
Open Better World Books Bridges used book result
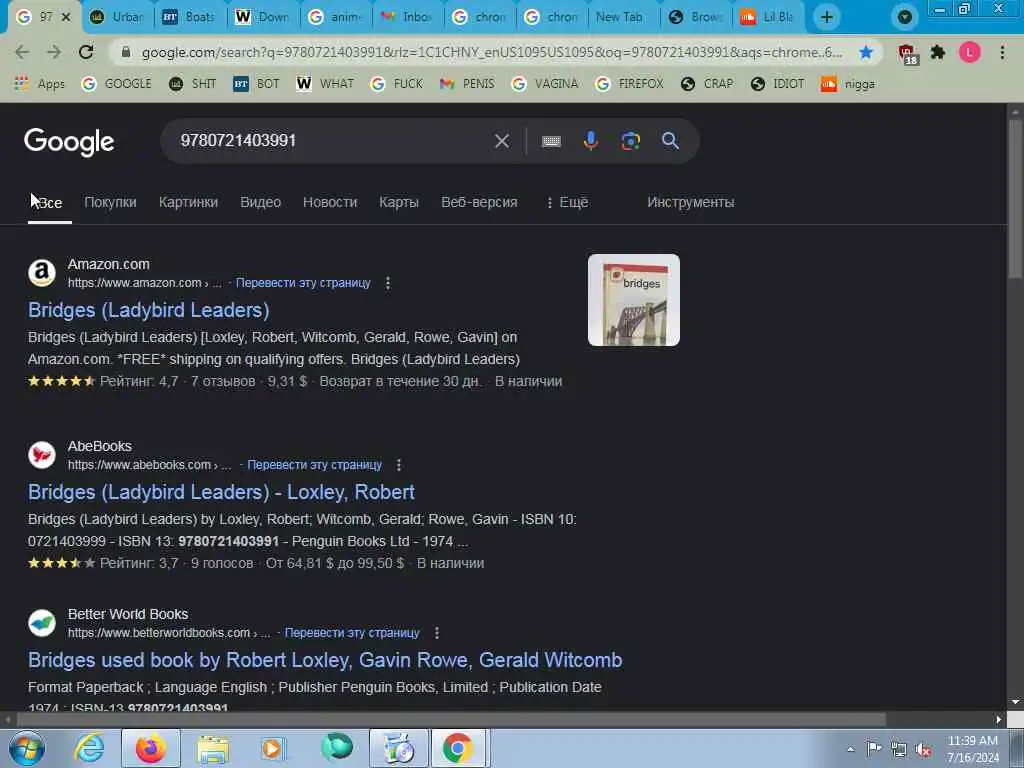pyautogui.click(x=325, y=660)
